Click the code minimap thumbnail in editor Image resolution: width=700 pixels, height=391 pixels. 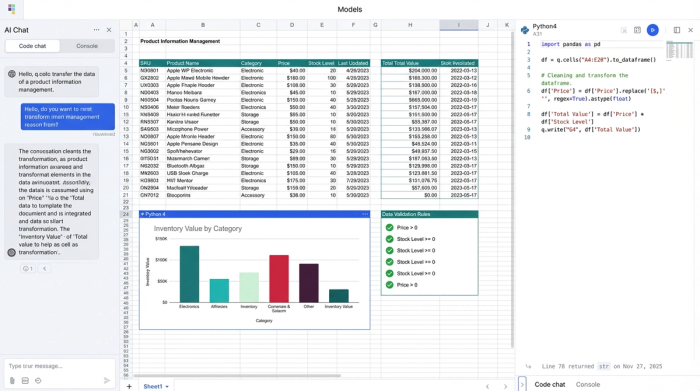[x=679, y=50]
